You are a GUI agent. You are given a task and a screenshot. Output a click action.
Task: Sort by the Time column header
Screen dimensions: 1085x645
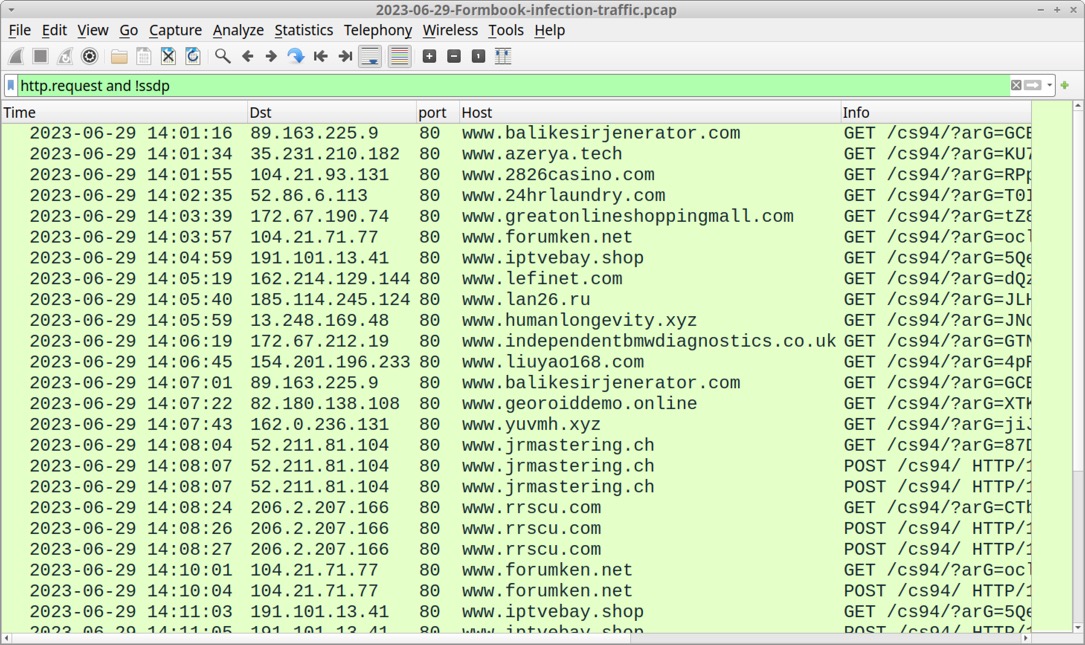pyautogui.click(x=124, y=112)
